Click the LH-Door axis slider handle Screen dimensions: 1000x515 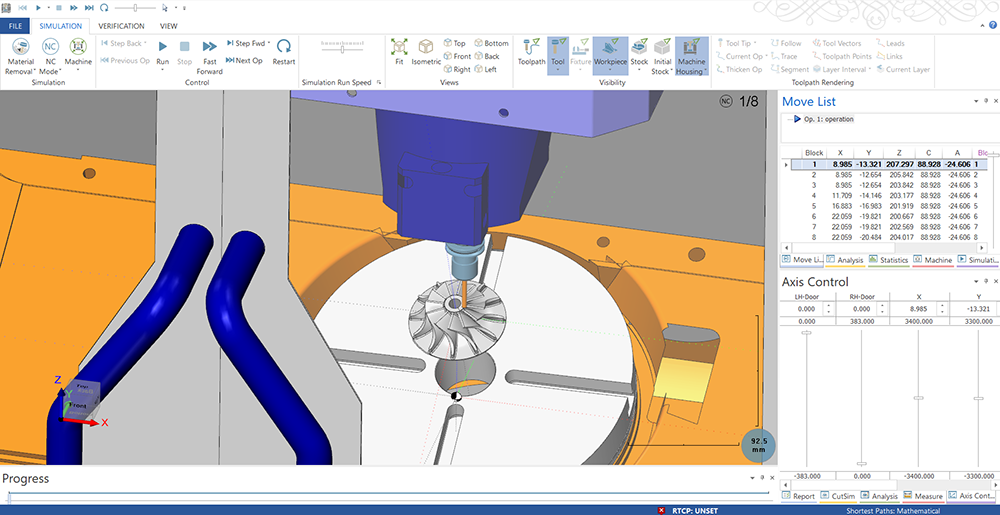806,333
